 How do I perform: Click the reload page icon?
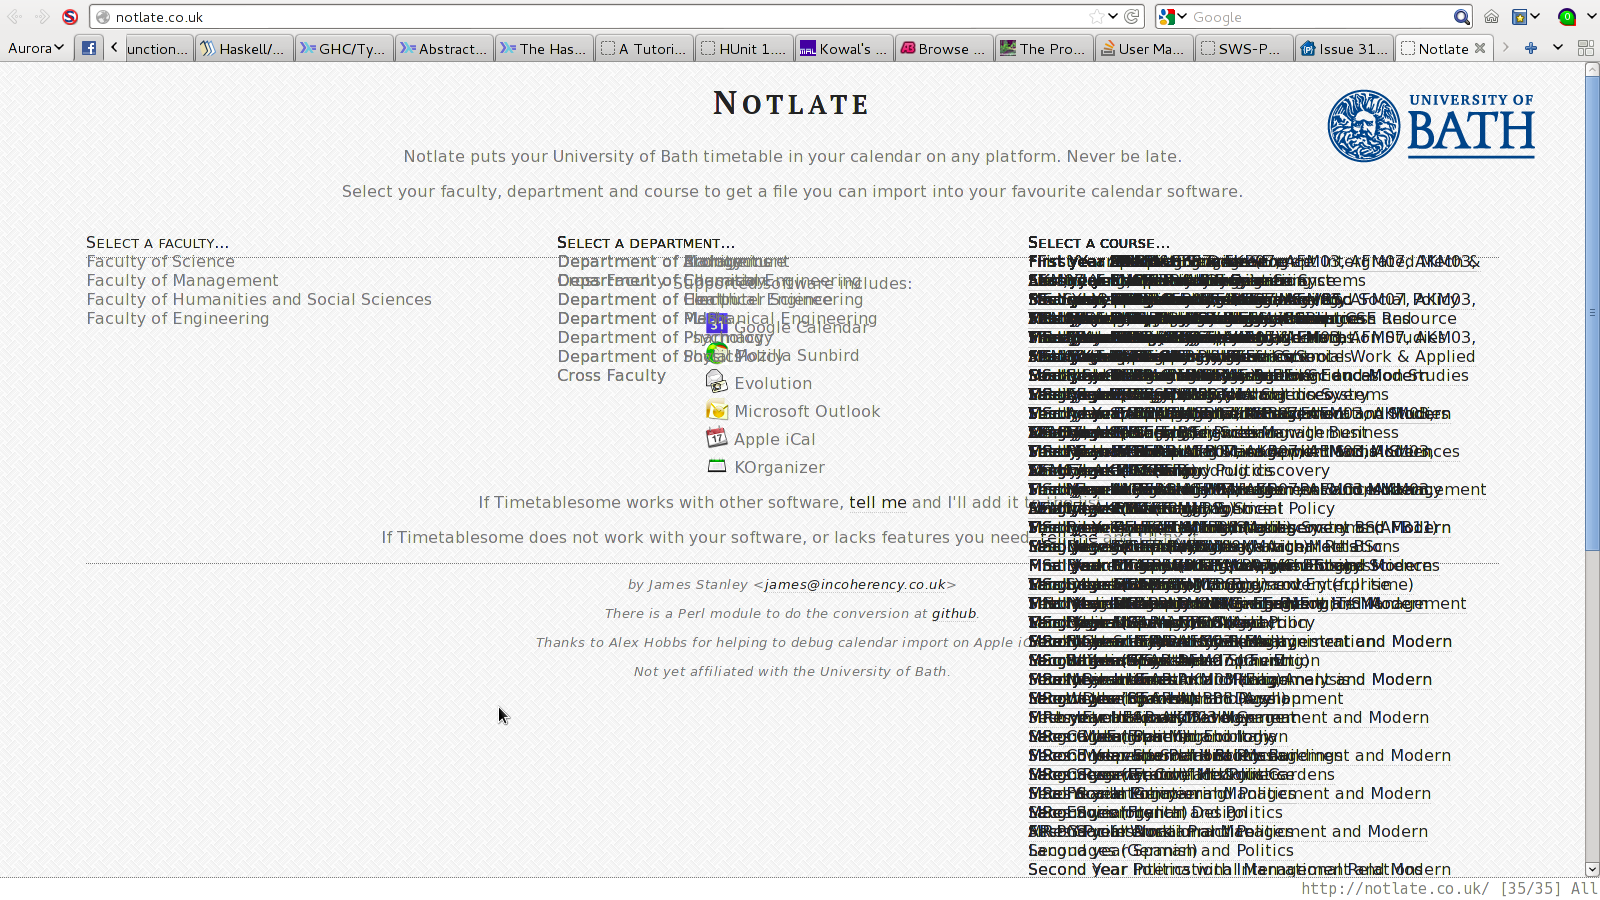[1132, 17]
